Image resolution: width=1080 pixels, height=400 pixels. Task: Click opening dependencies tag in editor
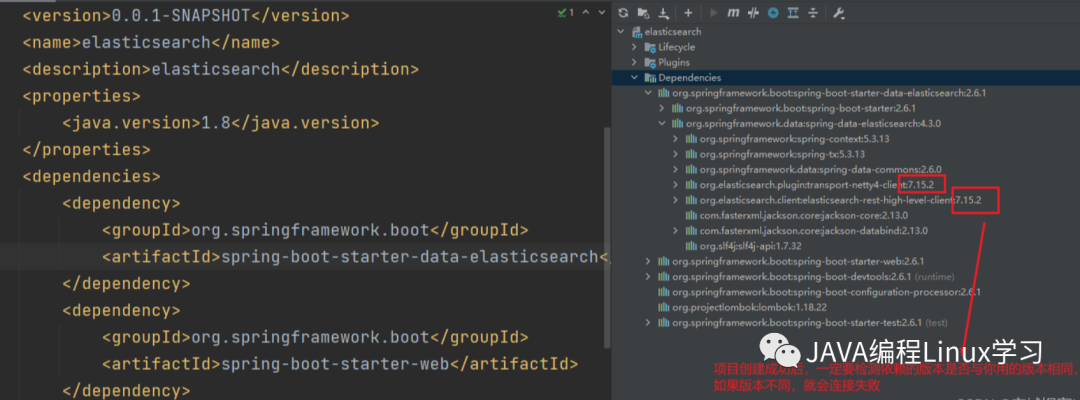[x=92, y=176]
